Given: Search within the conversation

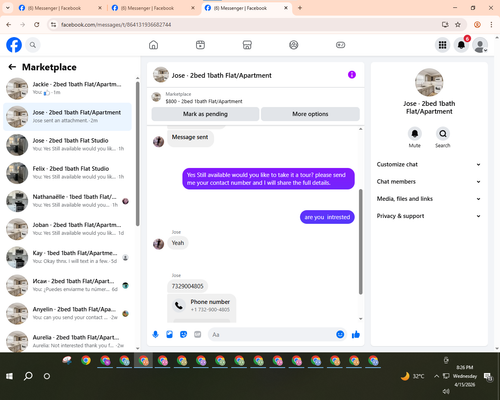Looking at the screenshot, I should click(443, 134).
